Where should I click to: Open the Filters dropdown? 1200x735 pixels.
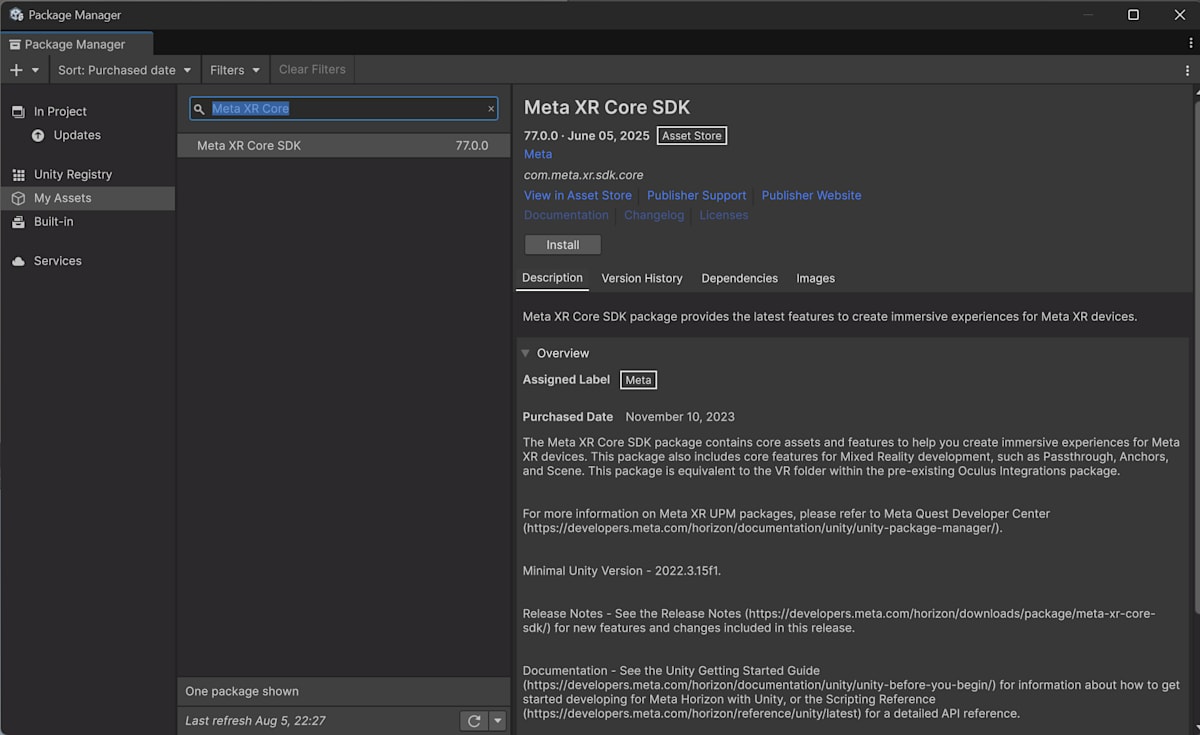point(235,70)
